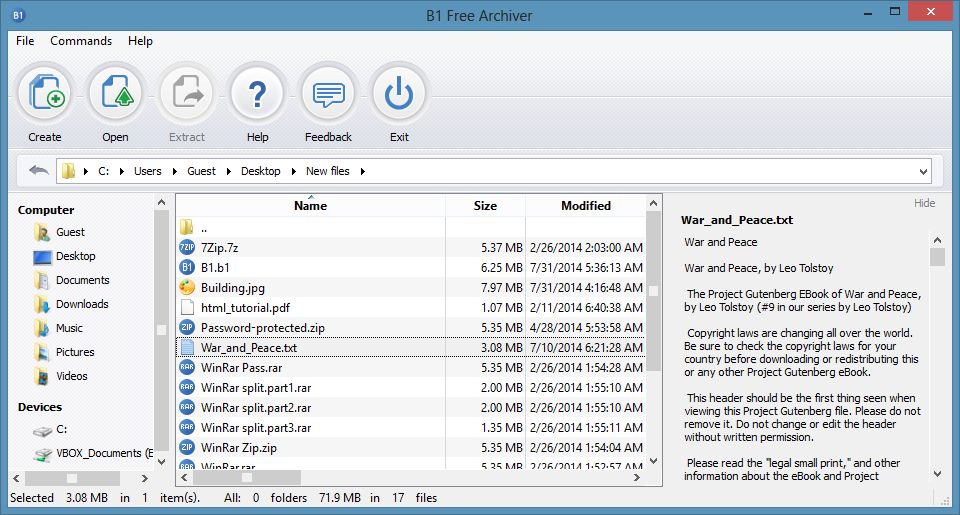
Task: Click the file list horizontal scrollbar thumb
Action: [x=247, y=477]
